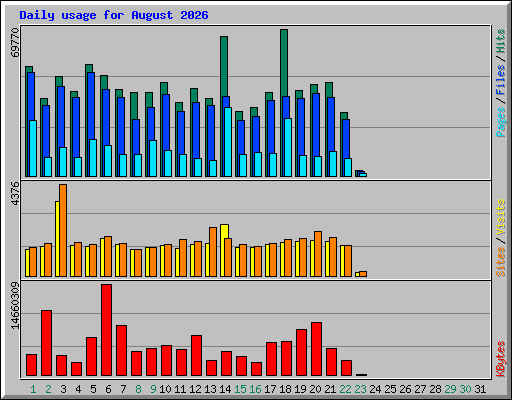Click the 'Files' legend label
Viewport: 512px width, 400px height.
pos(501,80)
